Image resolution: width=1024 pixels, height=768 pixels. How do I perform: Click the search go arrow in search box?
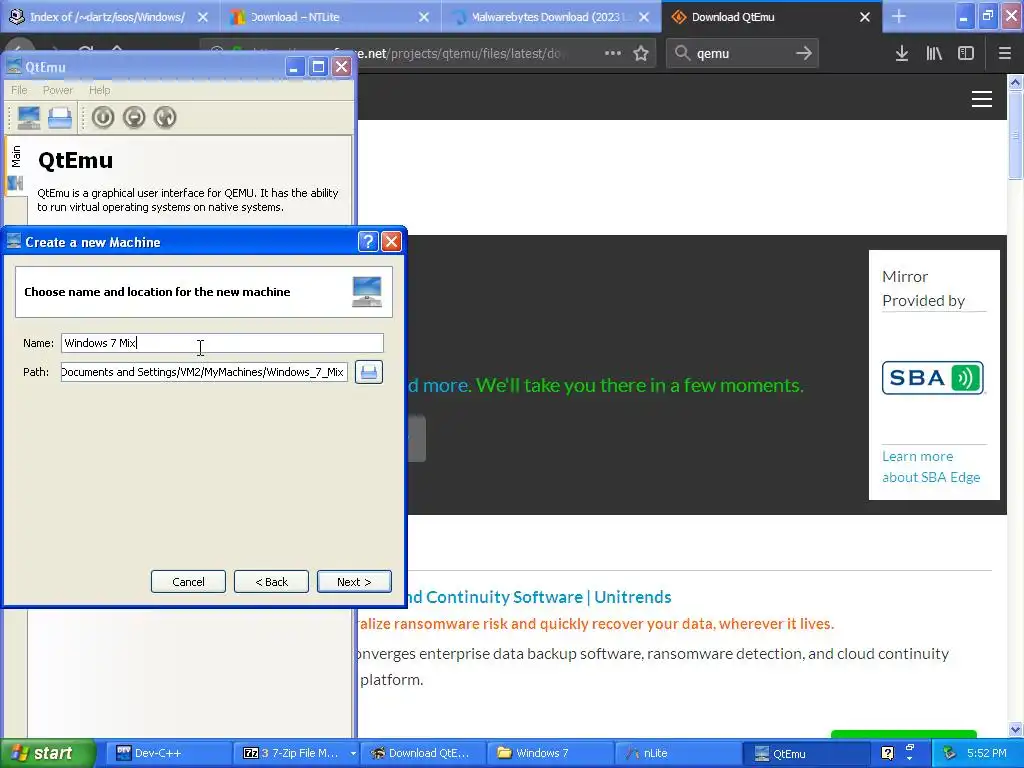(804, 54)
